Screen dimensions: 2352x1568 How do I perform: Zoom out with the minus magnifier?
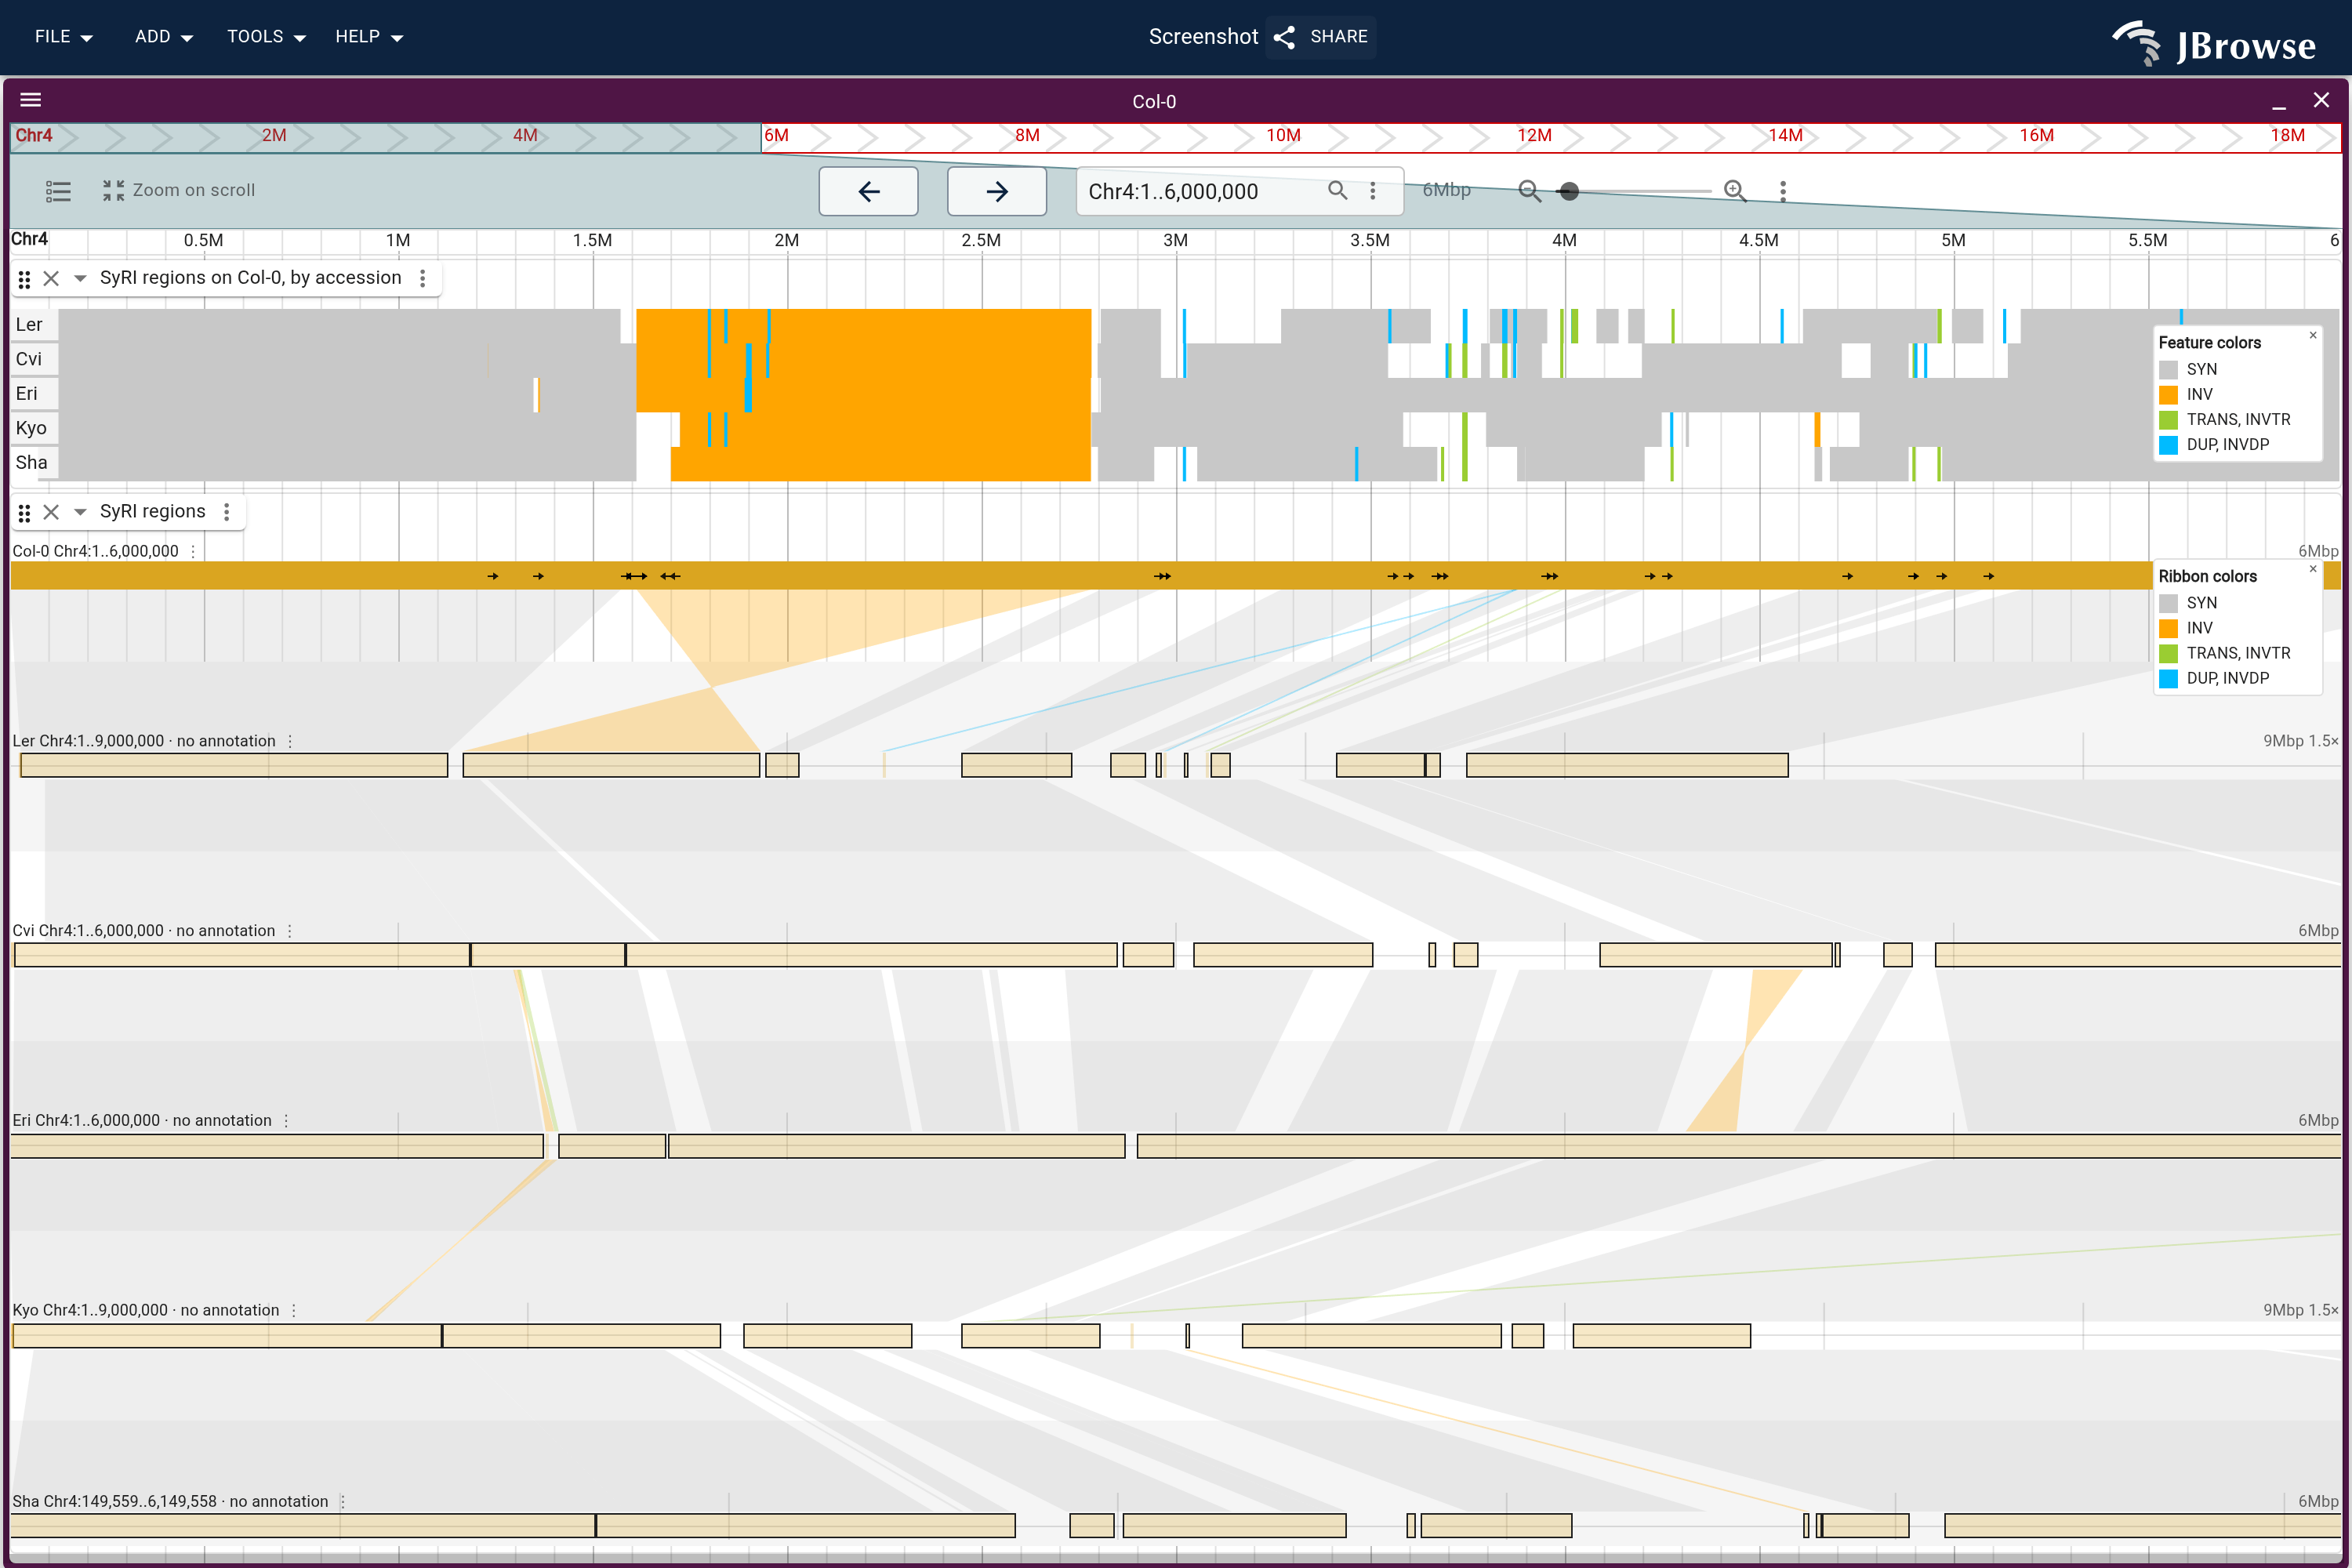pyautogui.click(x=1529, y=191)
